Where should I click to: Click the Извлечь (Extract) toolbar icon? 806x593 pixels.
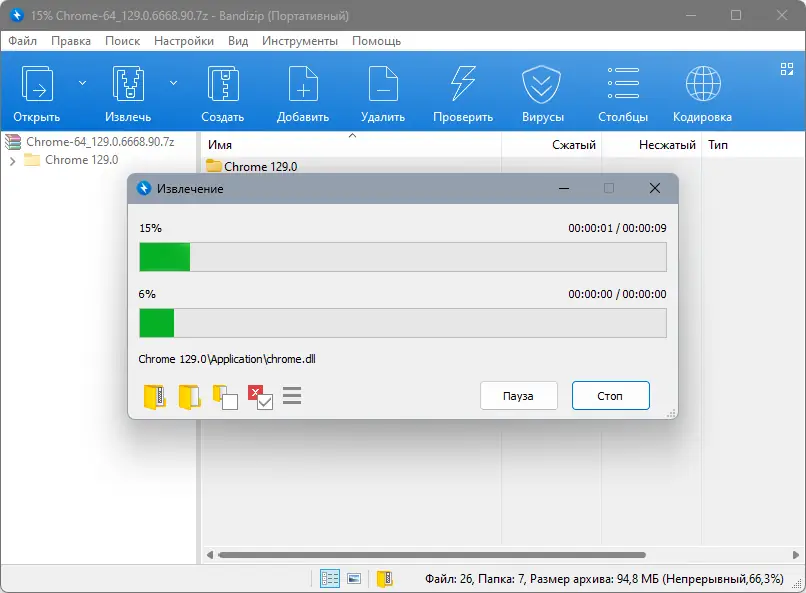[128, 84]
